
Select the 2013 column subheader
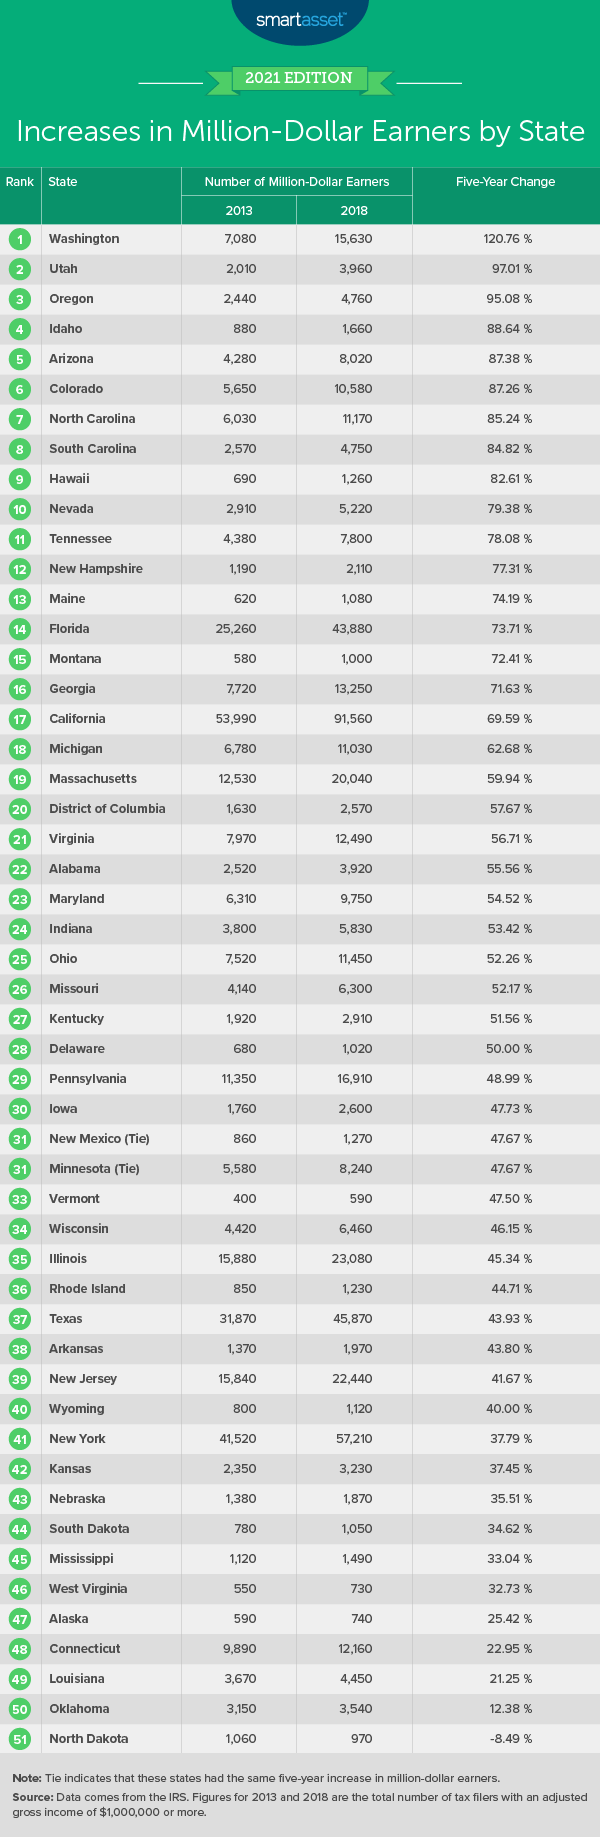[x=239, y=211]
